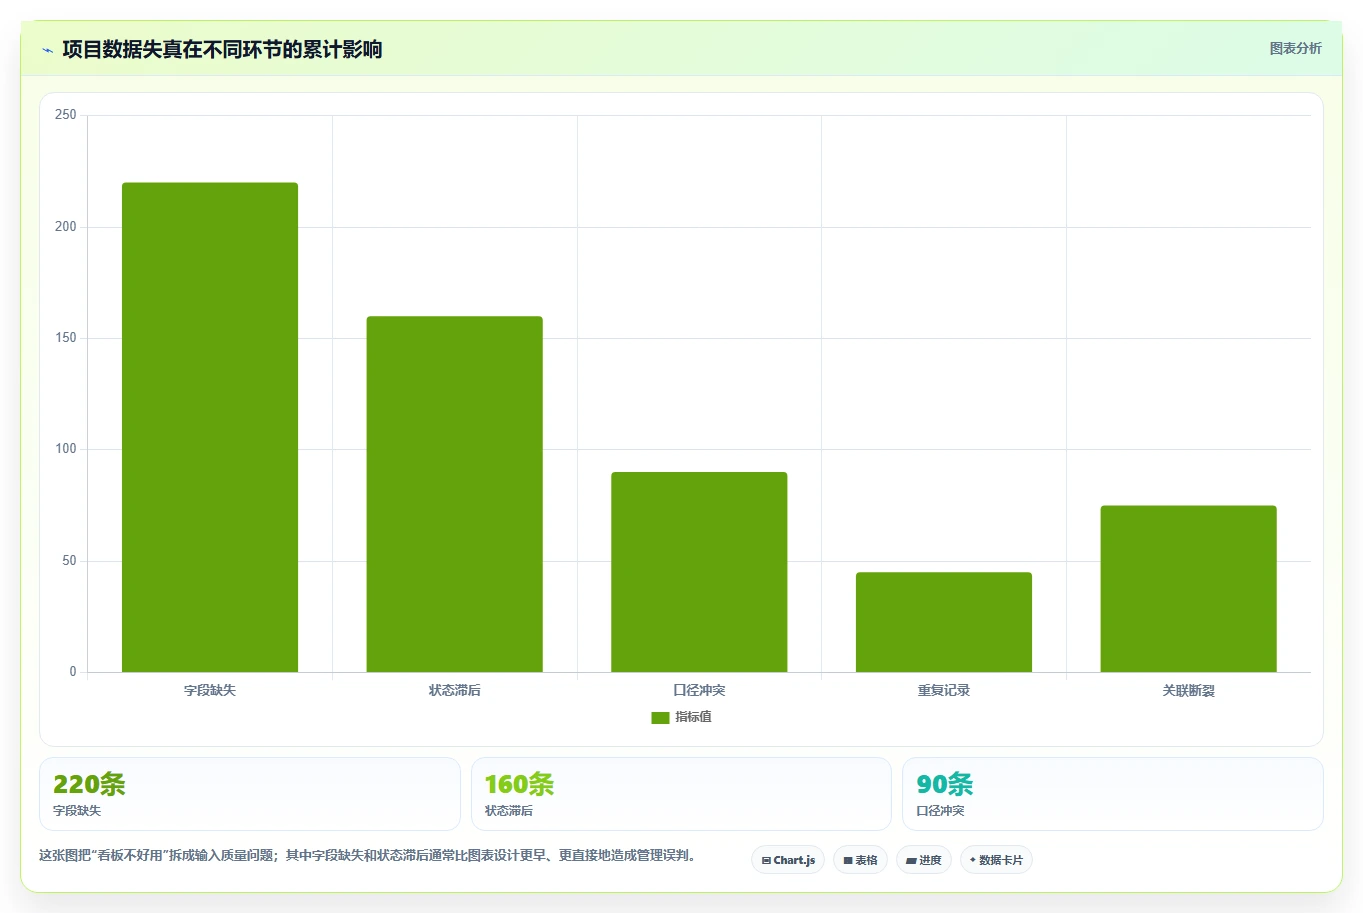Click the 重复记录 bar in chart
1363x913 pixels.
944,622
